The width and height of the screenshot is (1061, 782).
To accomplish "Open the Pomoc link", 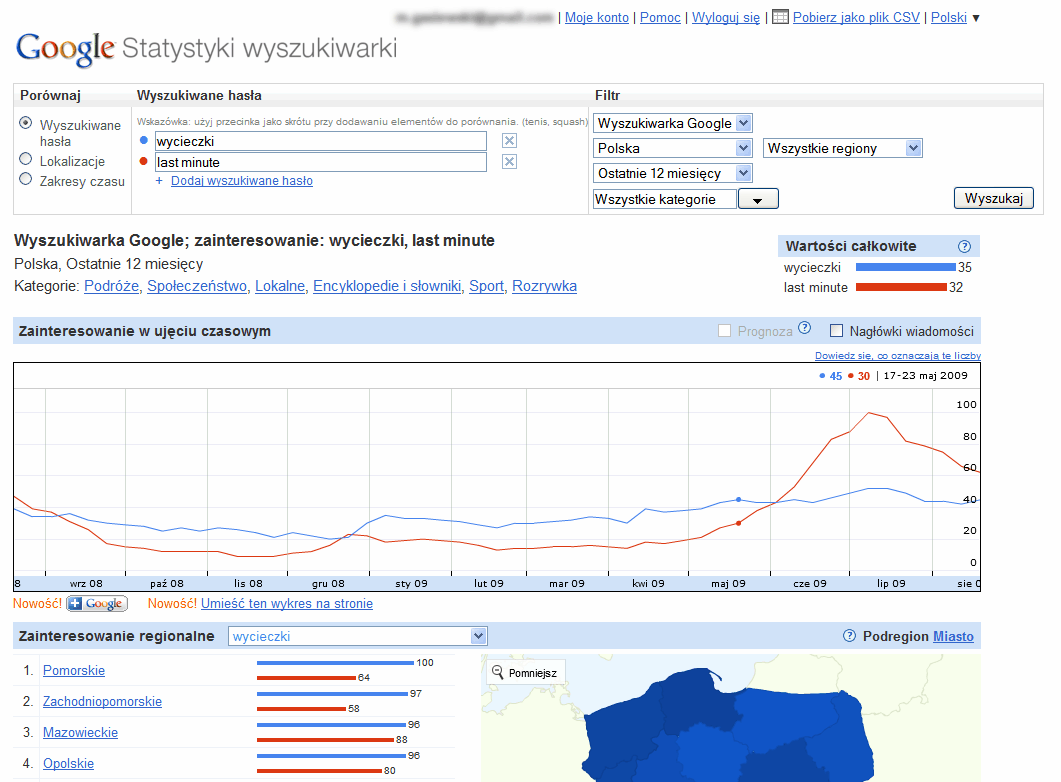I will (660, 18).
